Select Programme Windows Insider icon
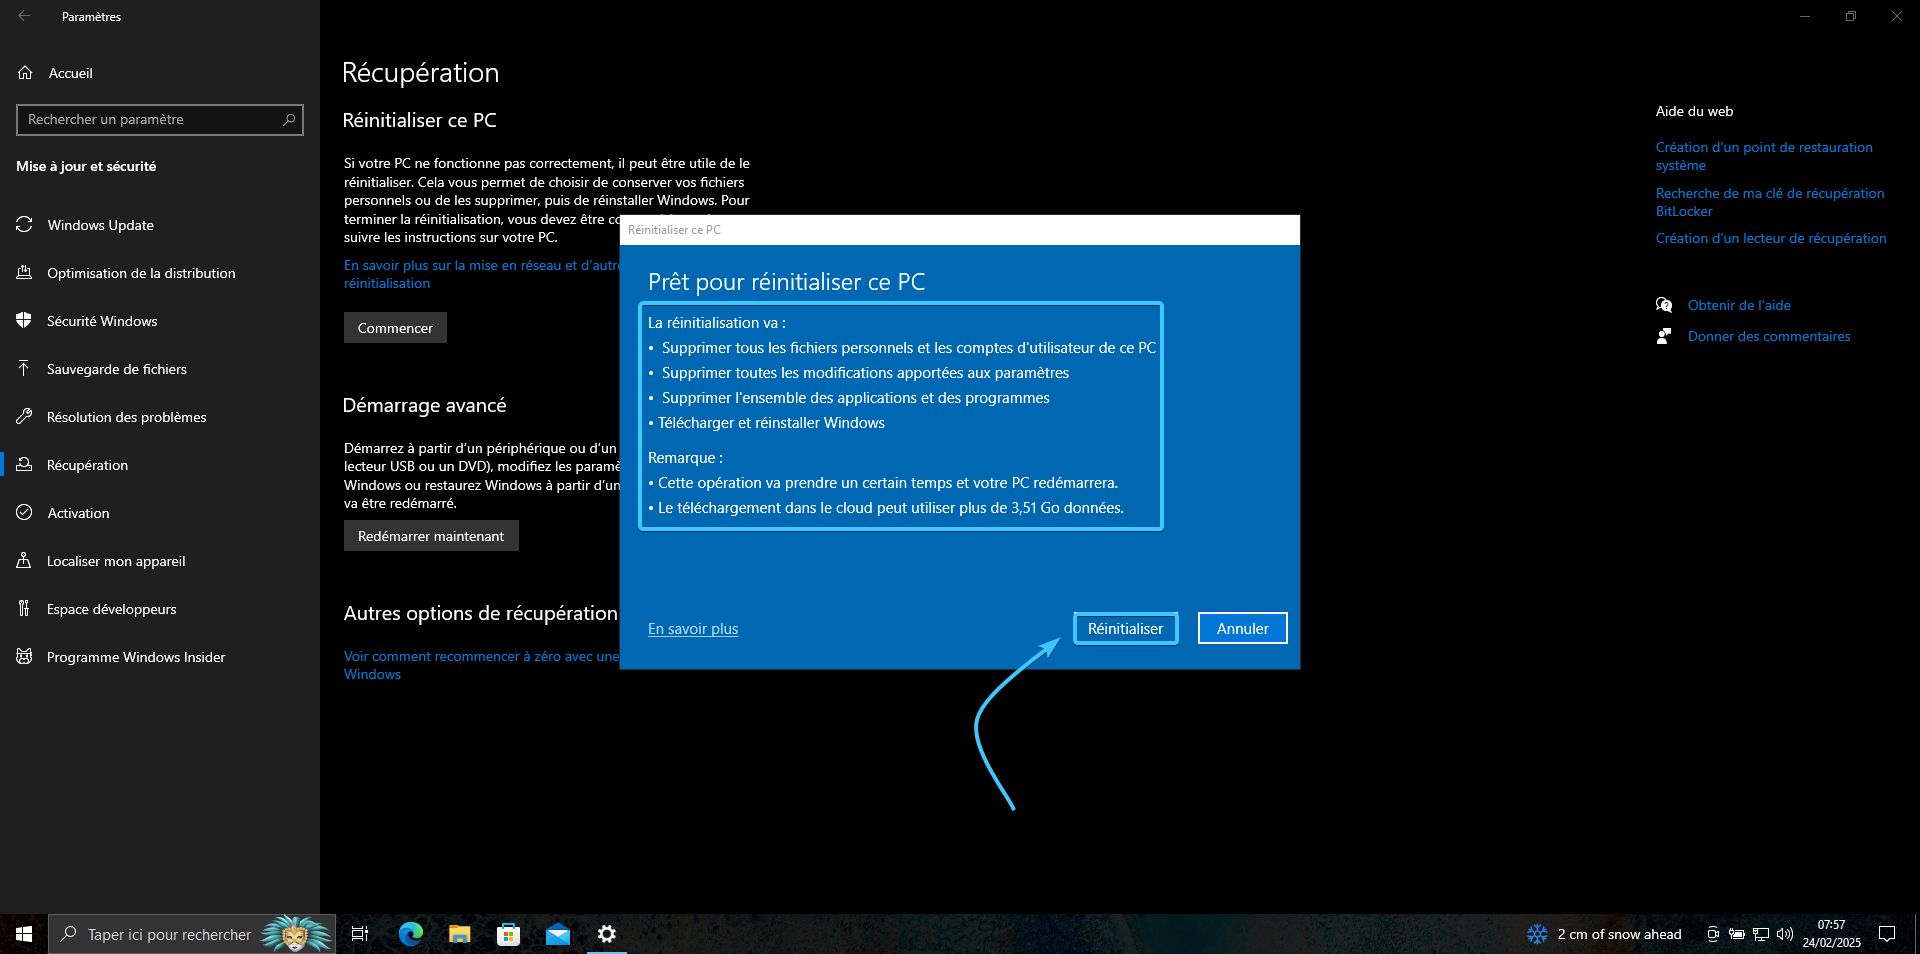The height and width of the screenshot is (954, 1920). [x=24, y=657]
